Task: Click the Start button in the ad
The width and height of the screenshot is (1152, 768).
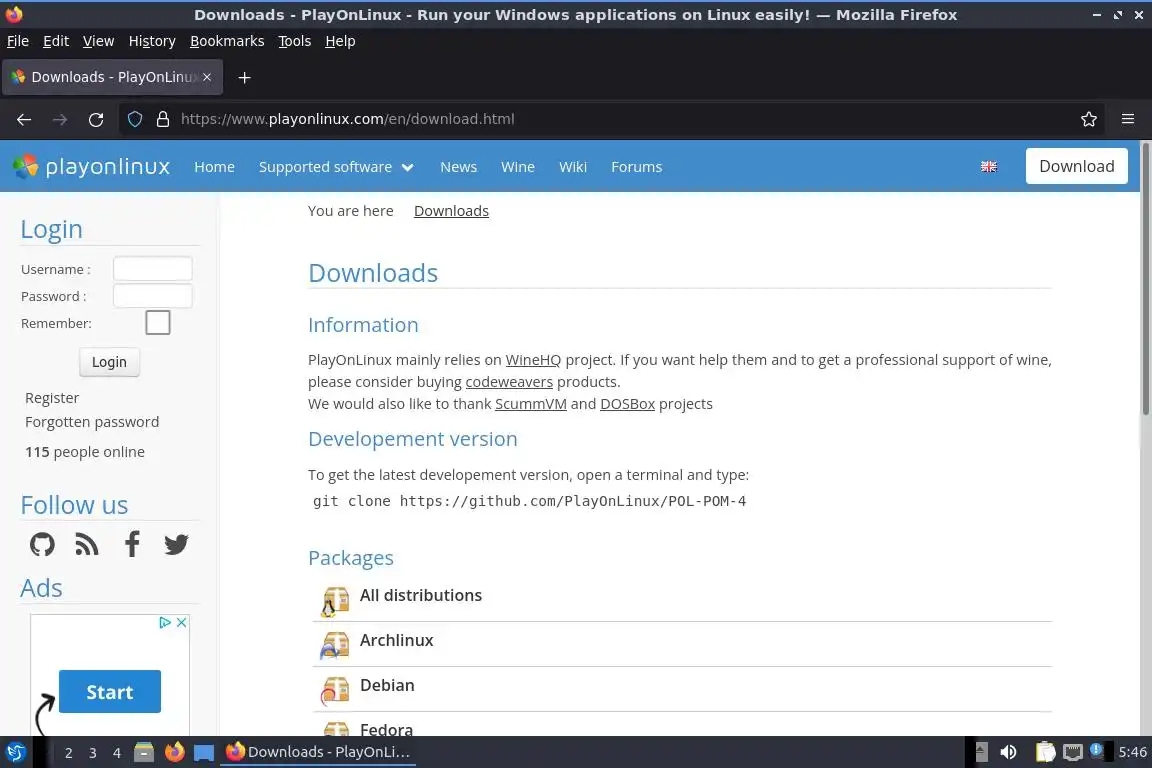Action: 109,692
